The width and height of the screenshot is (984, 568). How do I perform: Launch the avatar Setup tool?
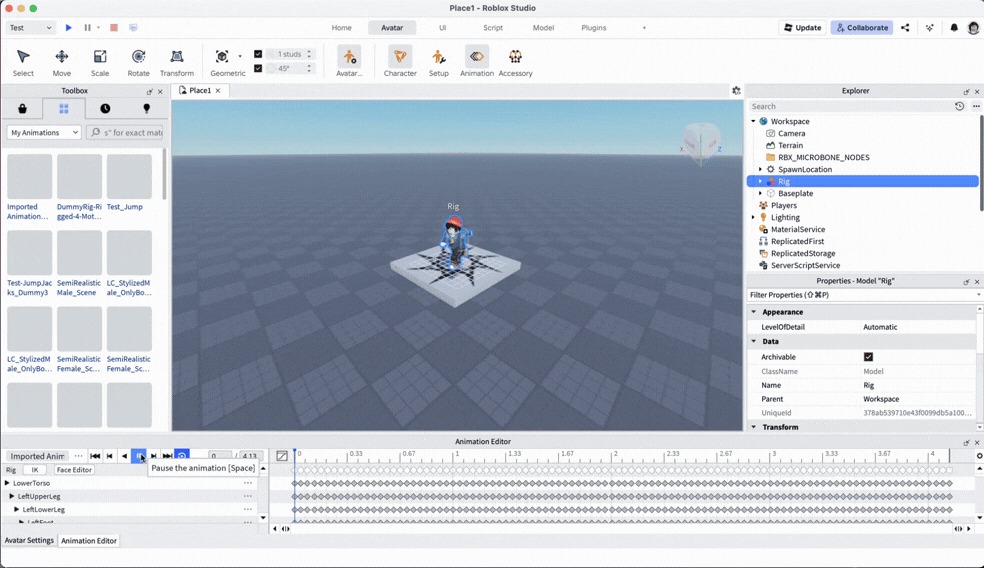coord(439,63)
